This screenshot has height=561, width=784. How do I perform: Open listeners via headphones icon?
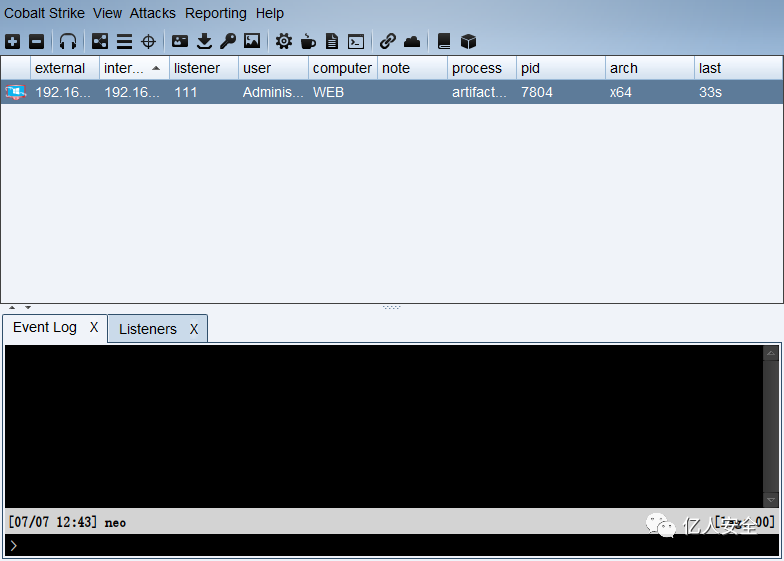click(68, 42)
